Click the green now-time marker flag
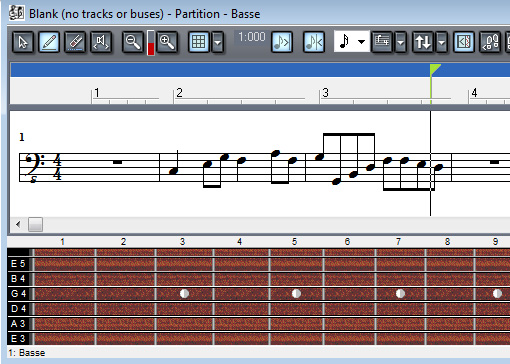Viewport: 510px width, 364px height. click(435, 69)
